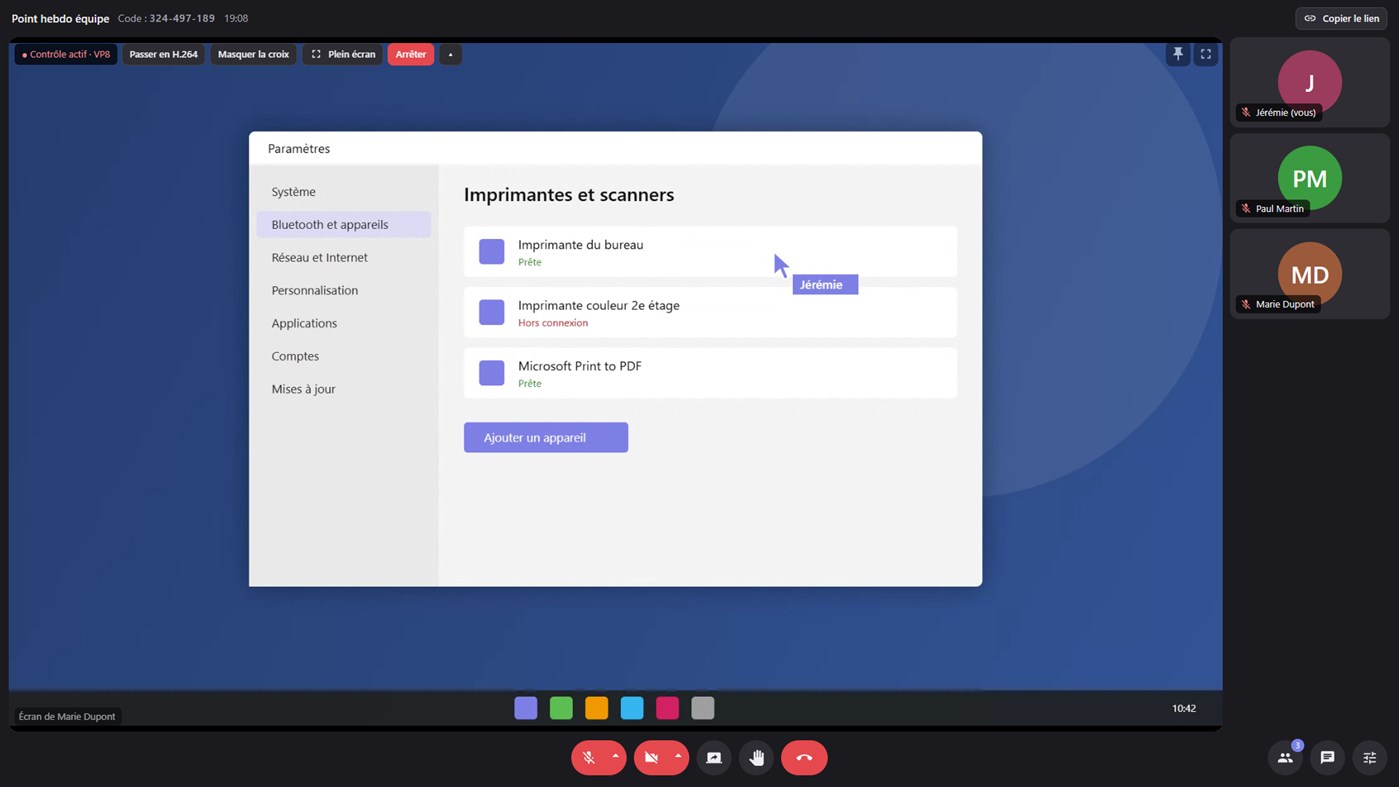Enable Plein écran mode
Screen dimensions: 1399x787
pyautogui.click(x=343, y=54)
